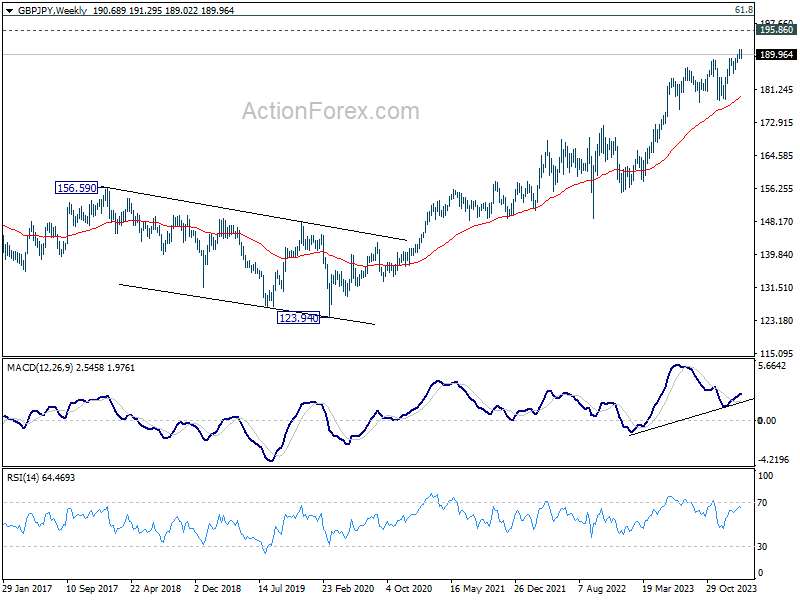Click the 156.590 high price label
This screenshot has height=600, width=800.
[77, 188]
